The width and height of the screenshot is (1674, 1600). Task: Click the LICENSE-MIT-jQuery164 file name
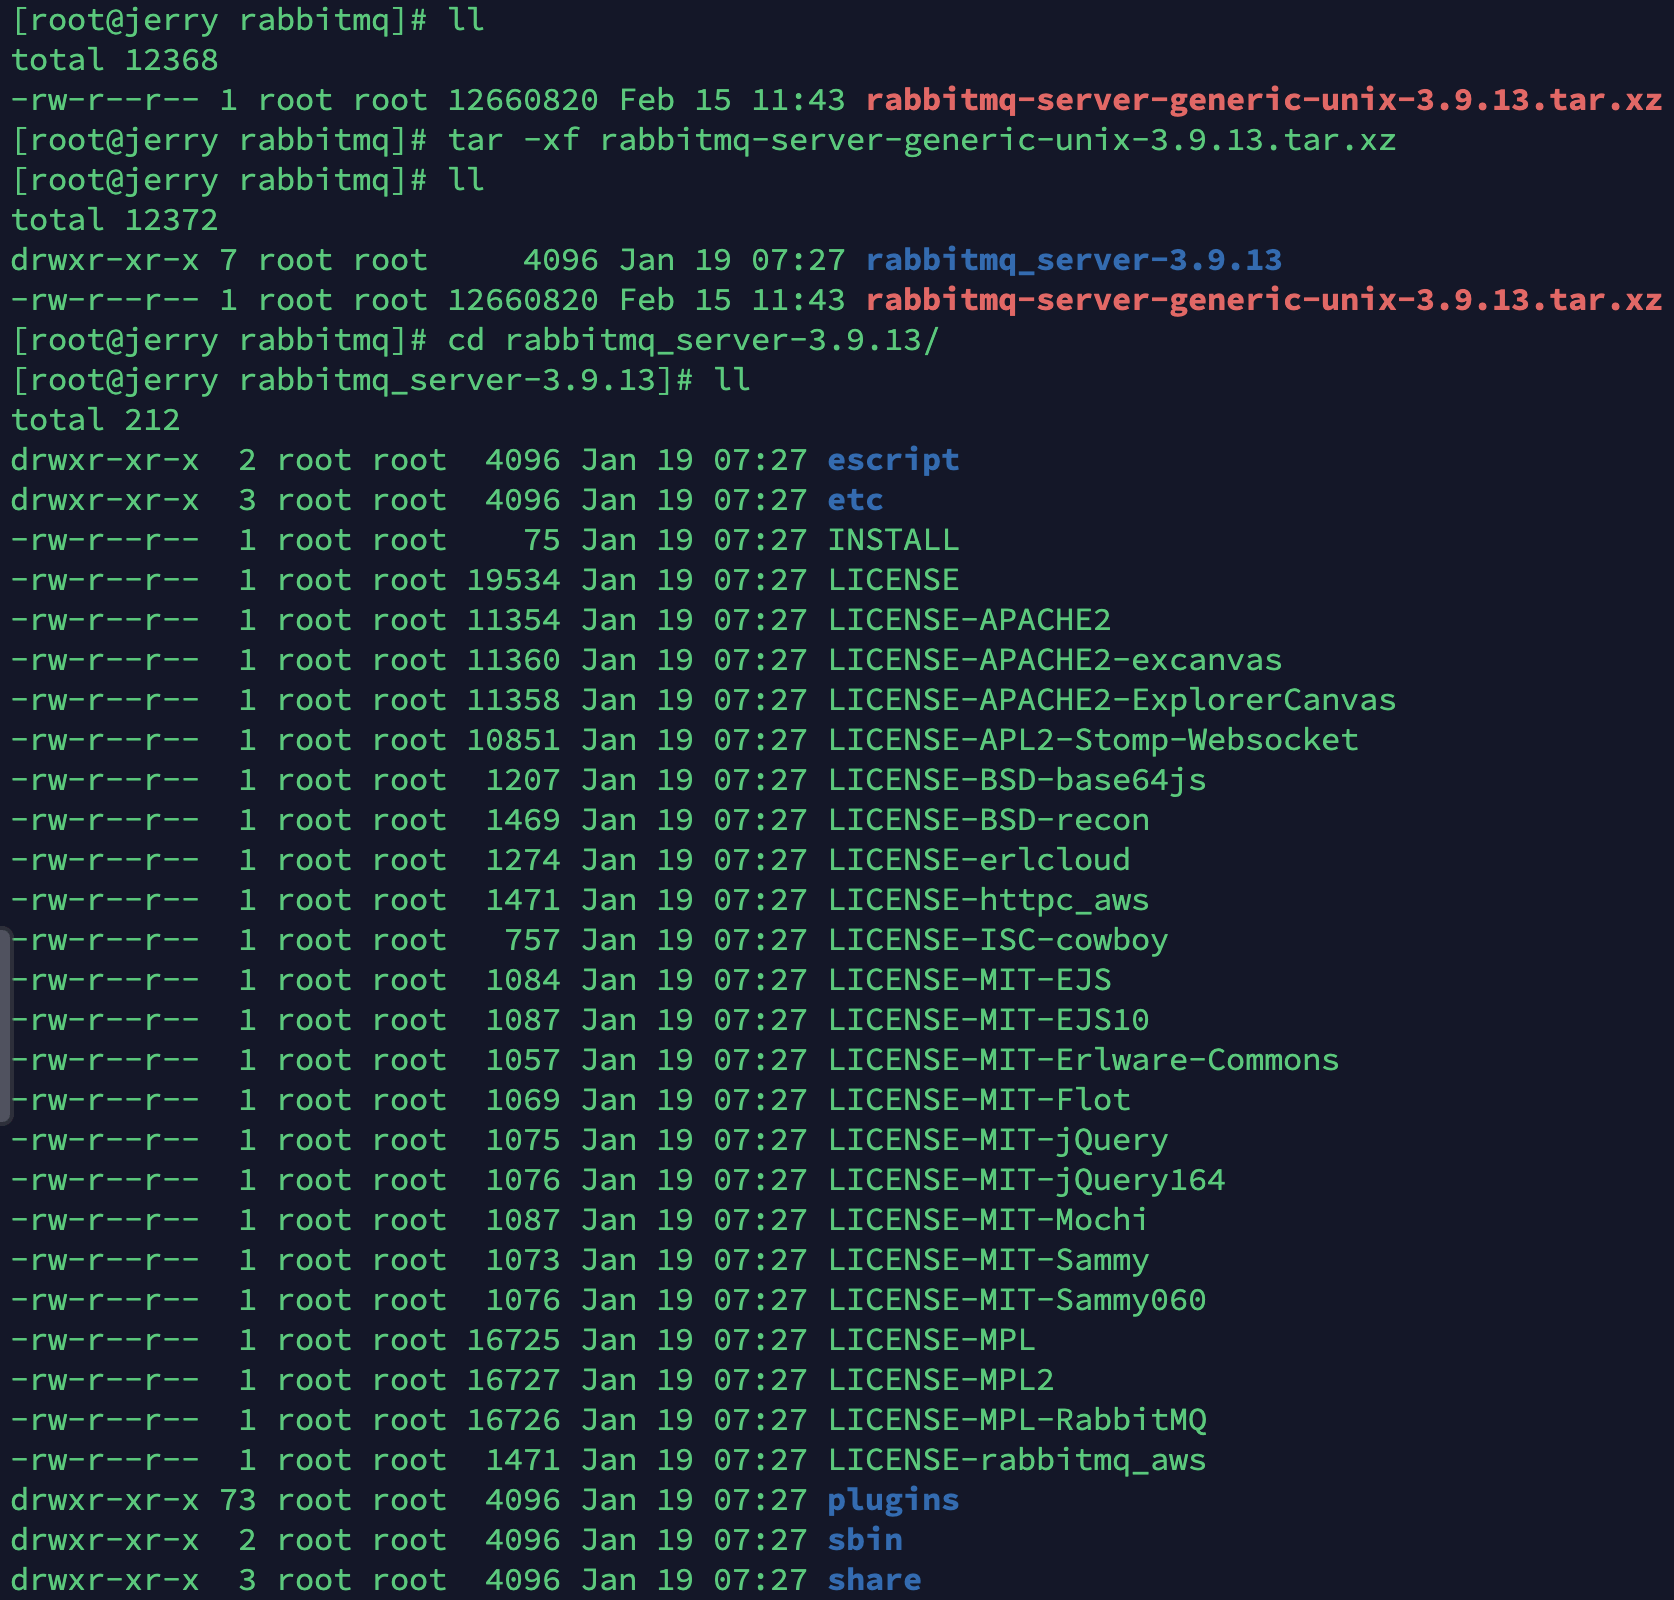tap(1026, 1180)
